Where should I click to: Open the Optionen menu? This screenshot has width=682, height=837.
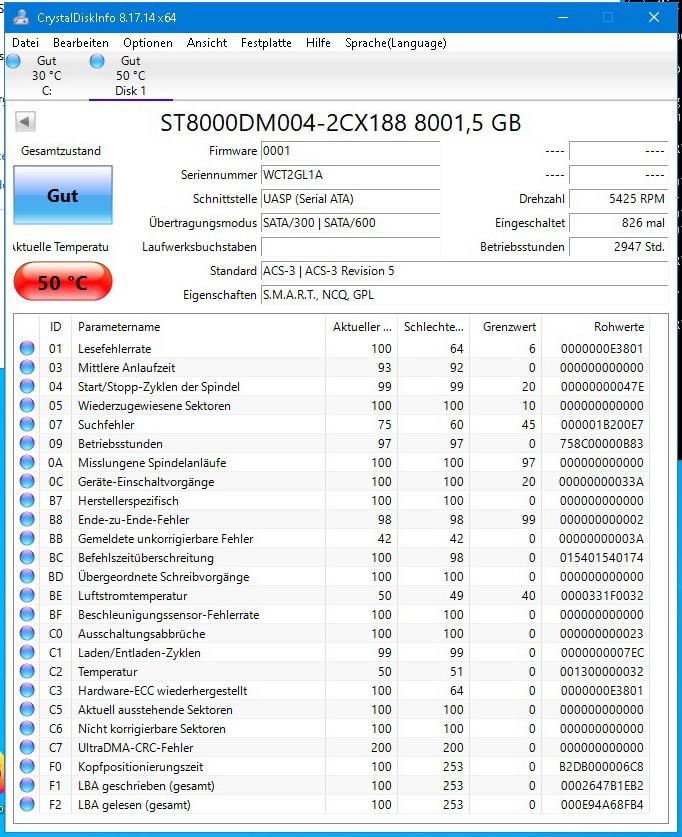(148, 43)
